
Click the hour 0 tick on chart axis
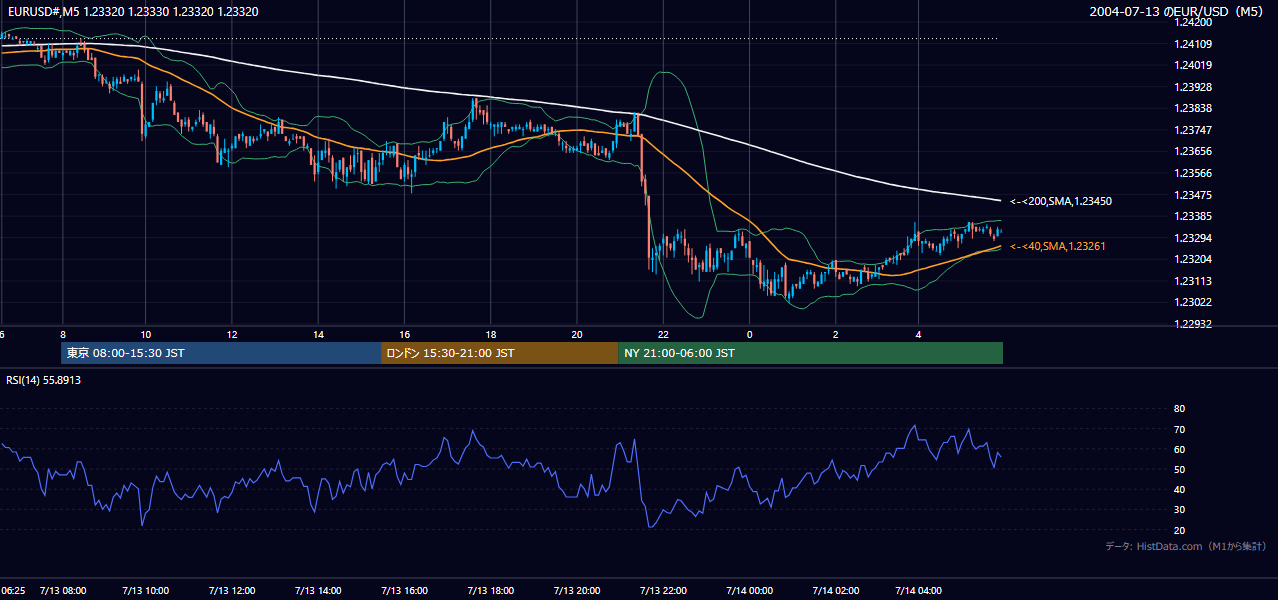(749, 334)
